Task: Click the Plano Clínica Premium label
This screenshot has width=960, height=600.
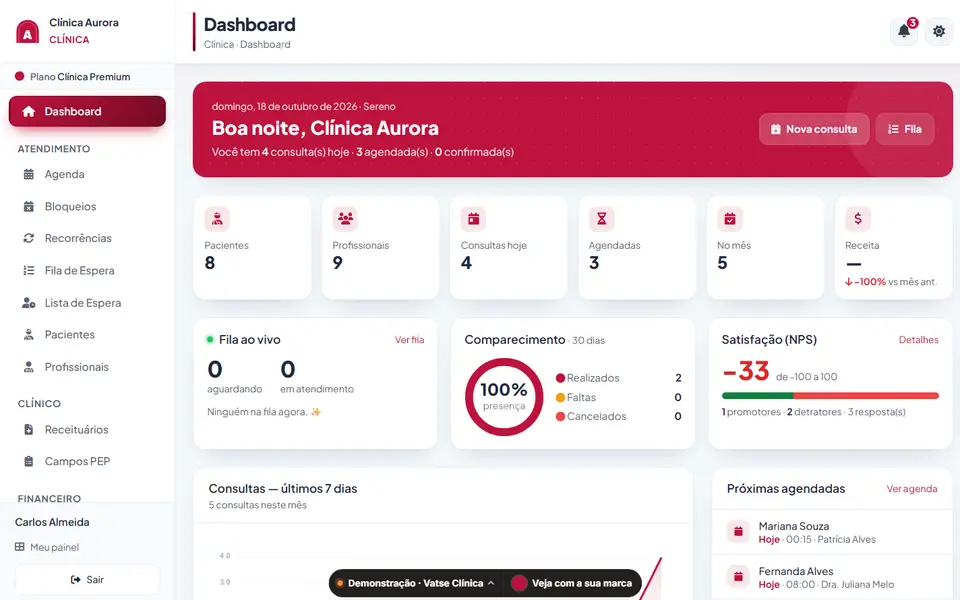Action: (80, 77)
